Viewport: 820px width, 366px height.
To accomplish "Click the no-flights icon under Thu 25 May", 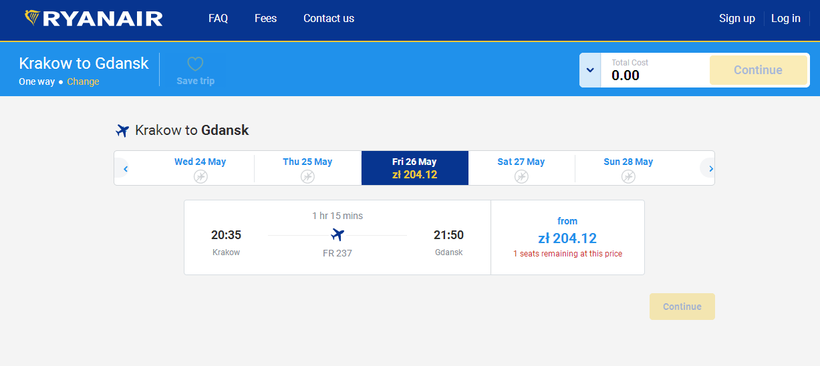I will [308, 177].
